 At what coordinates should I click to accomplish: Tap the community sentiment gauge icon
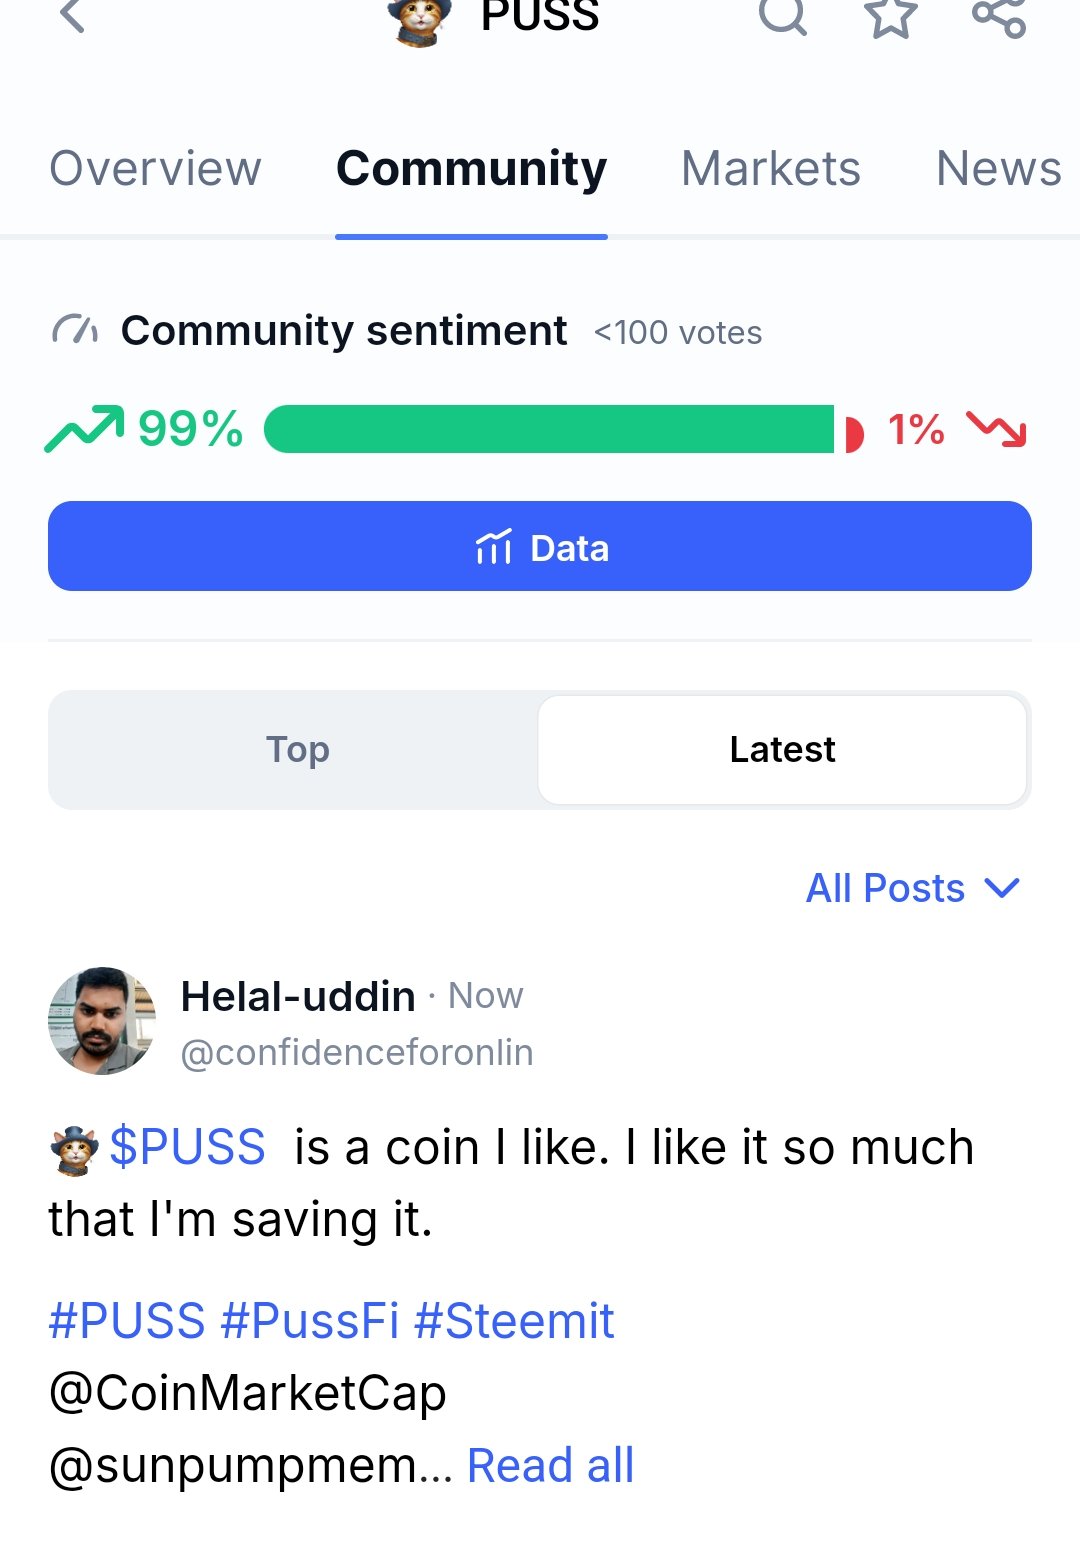(x=75, y=330)
